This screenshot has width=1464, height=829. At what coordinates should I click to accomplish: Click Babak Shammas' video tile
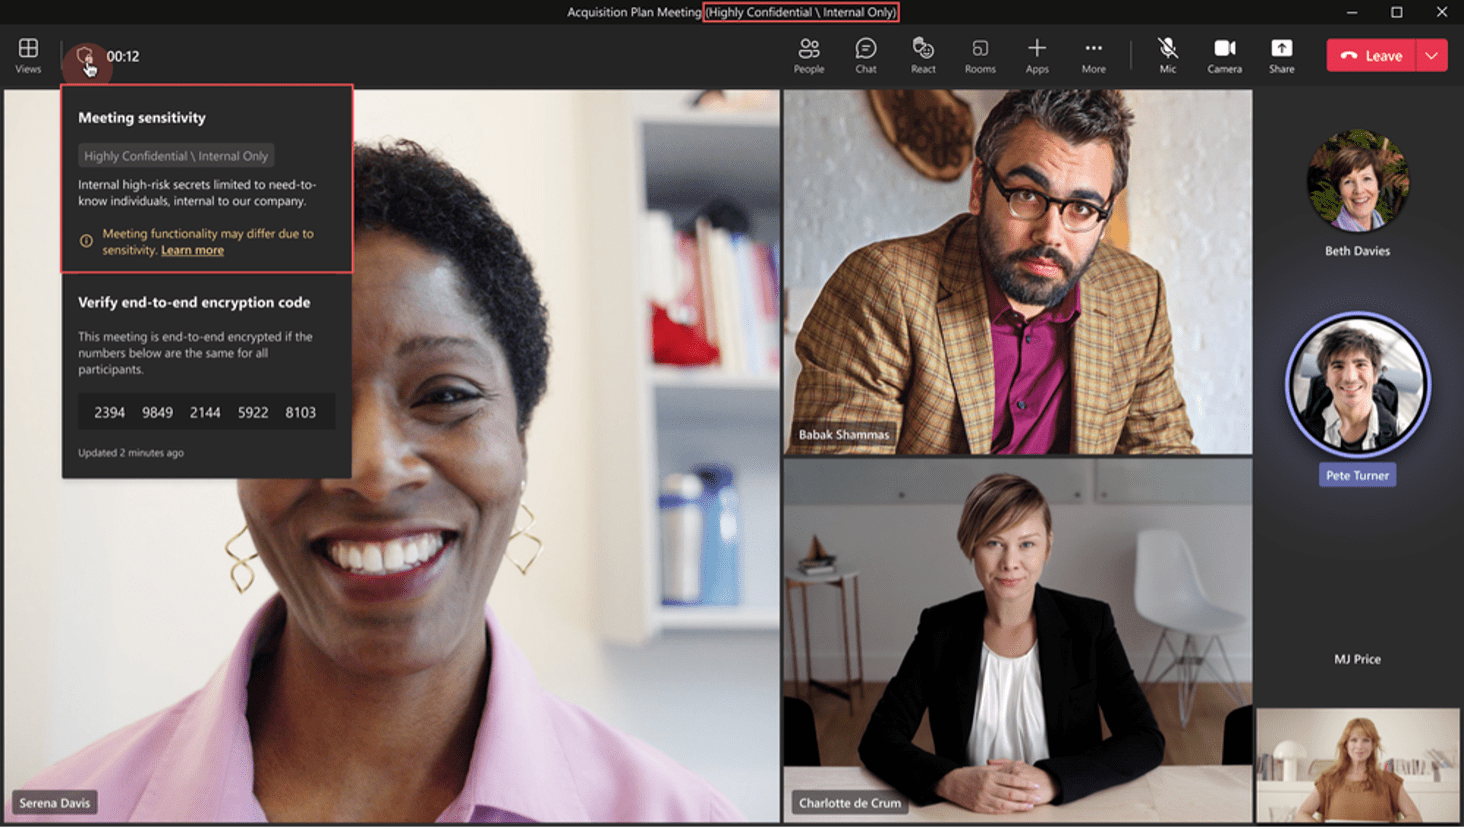click(x=1017, y=271)
